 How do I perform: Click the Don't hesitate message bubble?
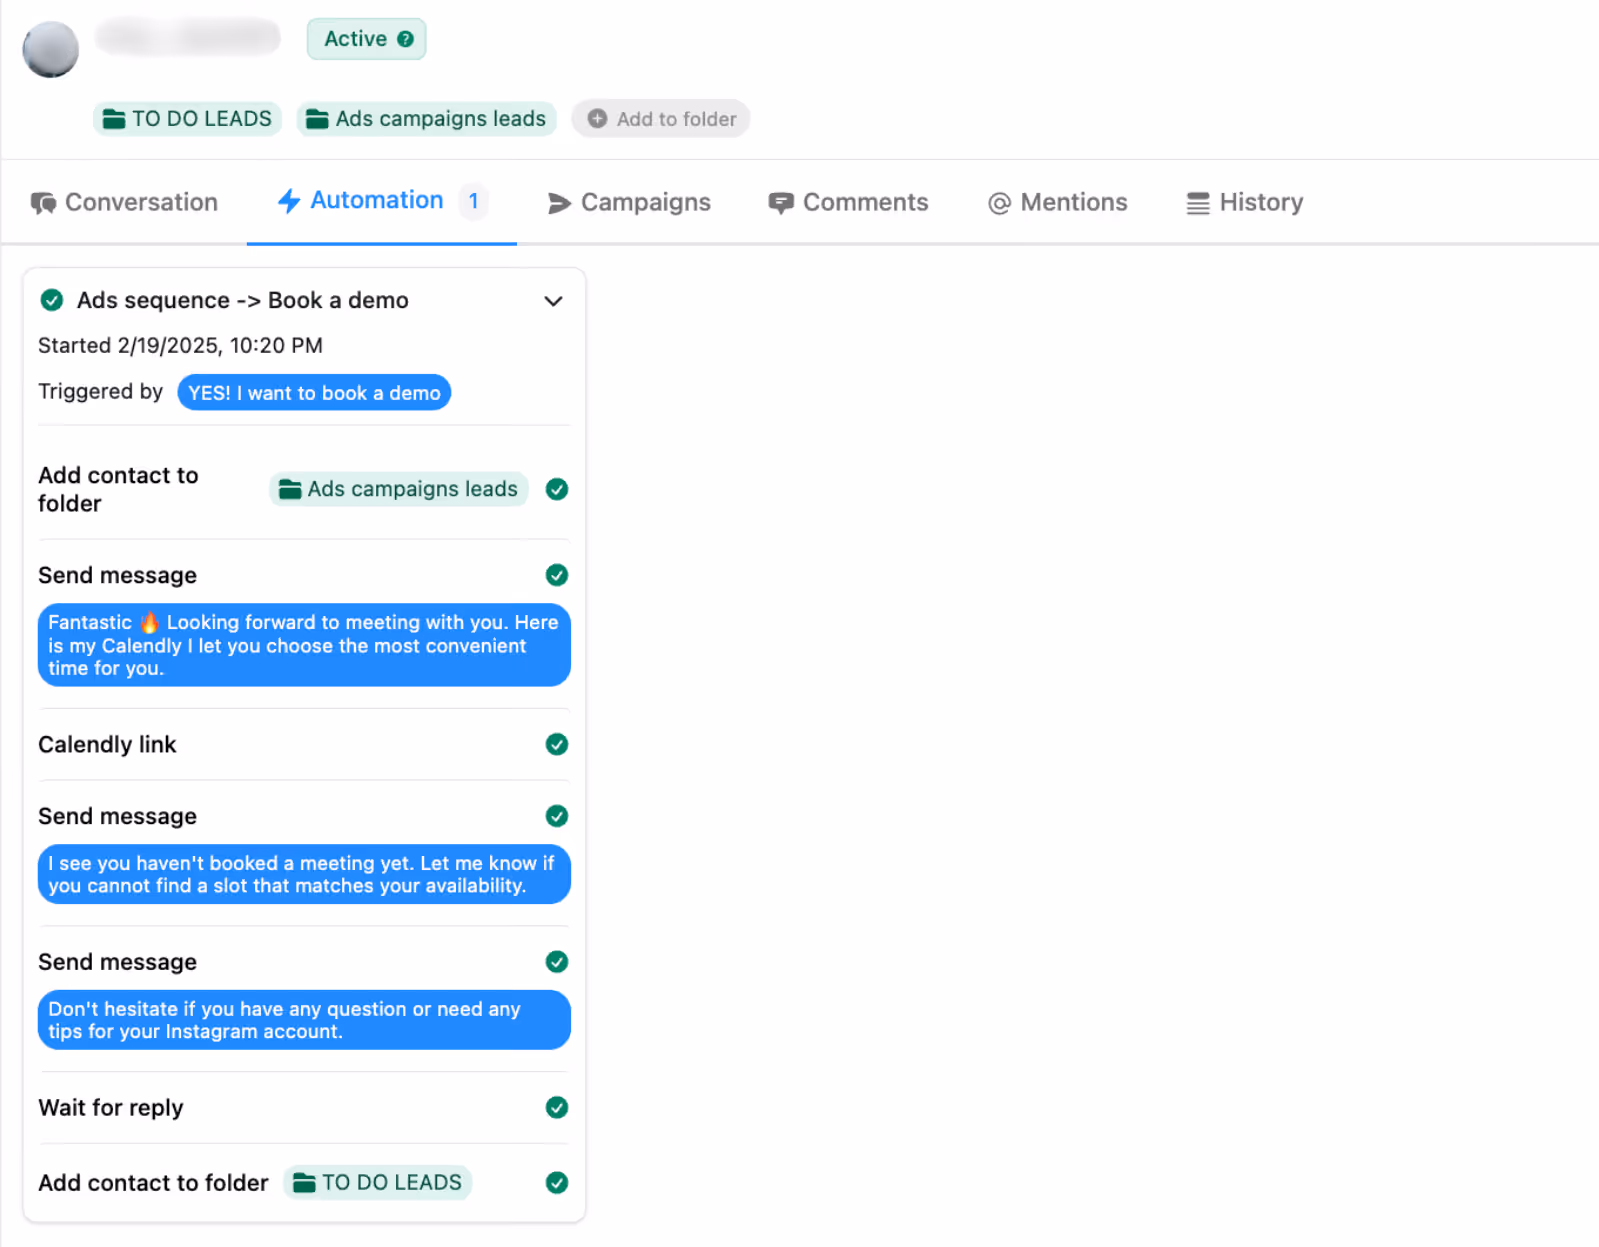click(304, 1020)
